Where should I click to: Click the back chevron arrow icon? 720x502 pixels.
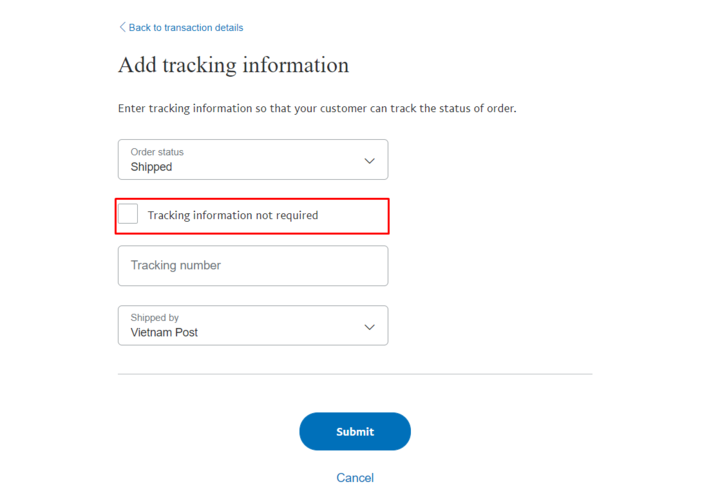pos(122,27)
